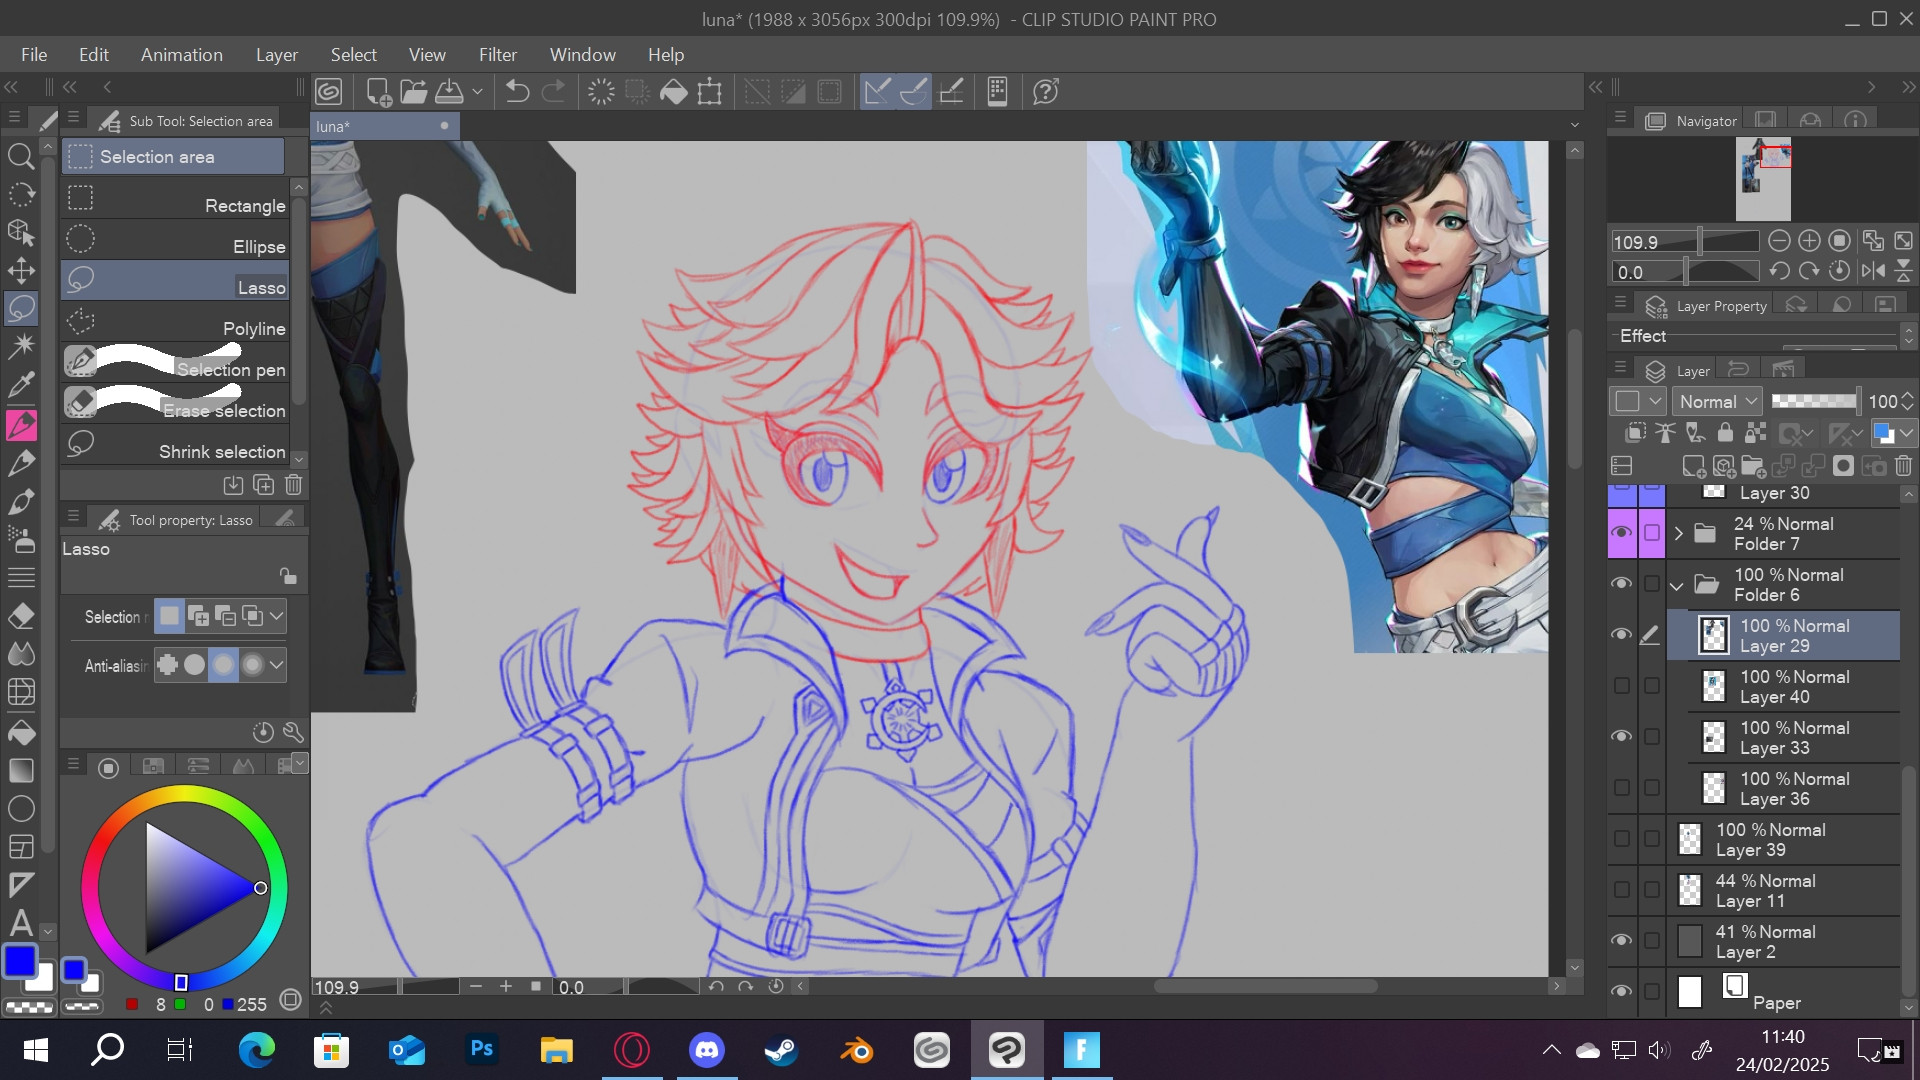
Task: Click the New canvas icon in command bar
Action: coord(378,92)
